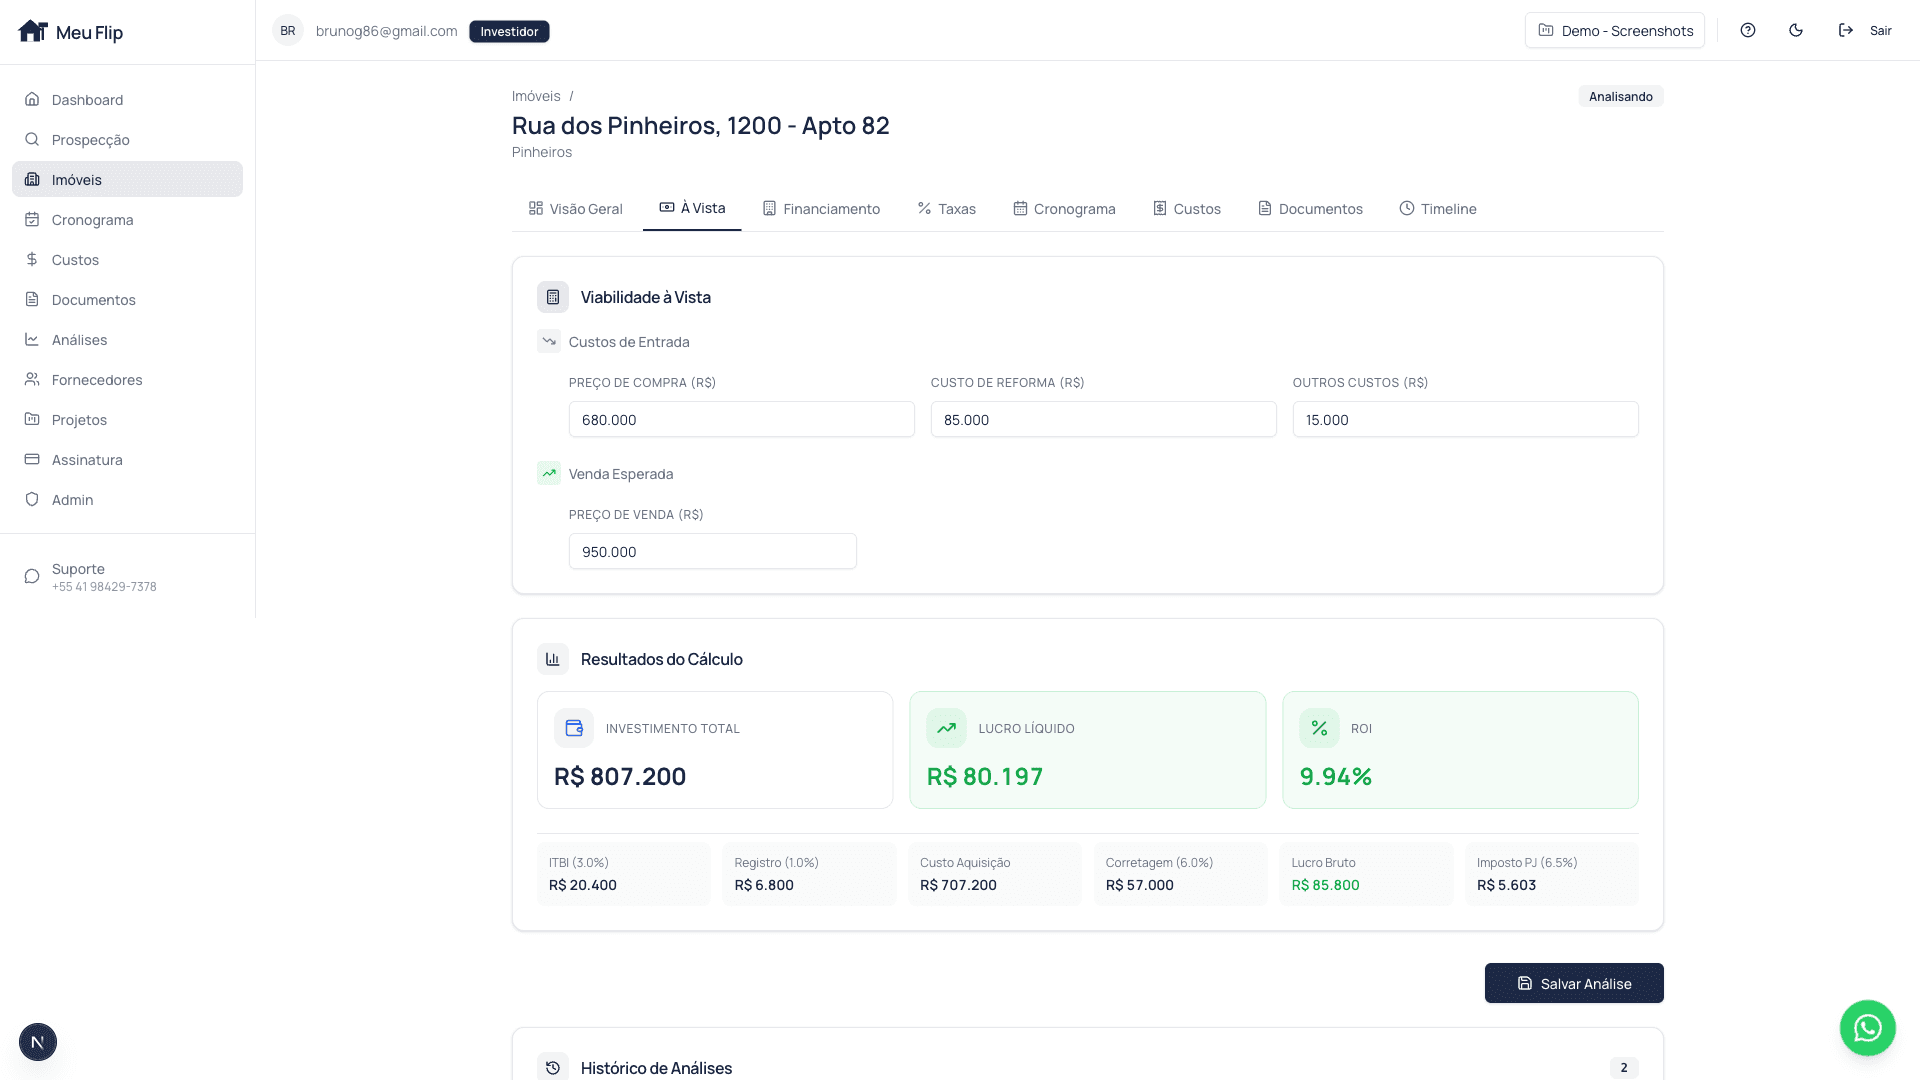Click the Meu Flip house logo
This screenshot has width=1920, height=1080.
click(33, 31)
